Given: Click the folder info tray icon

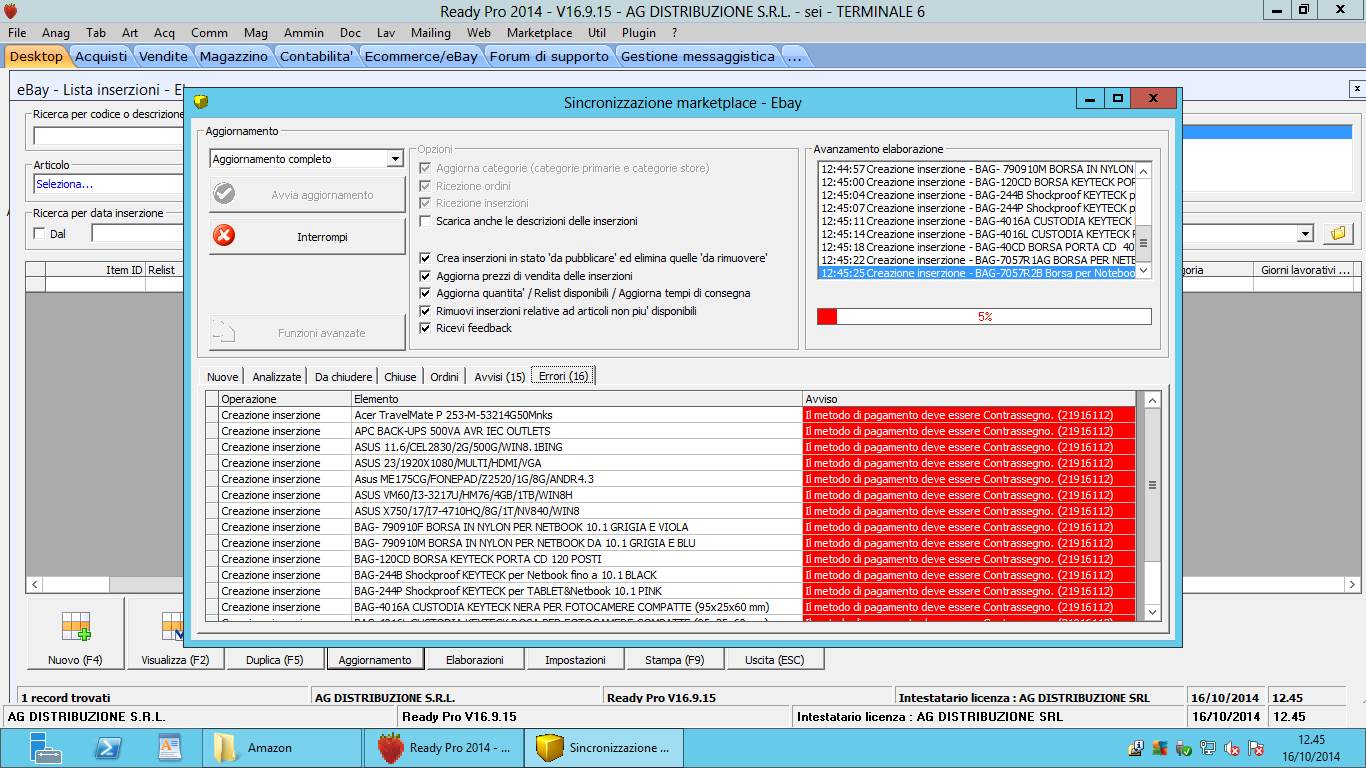Looking at the screenshot, I should point(1136,748).
